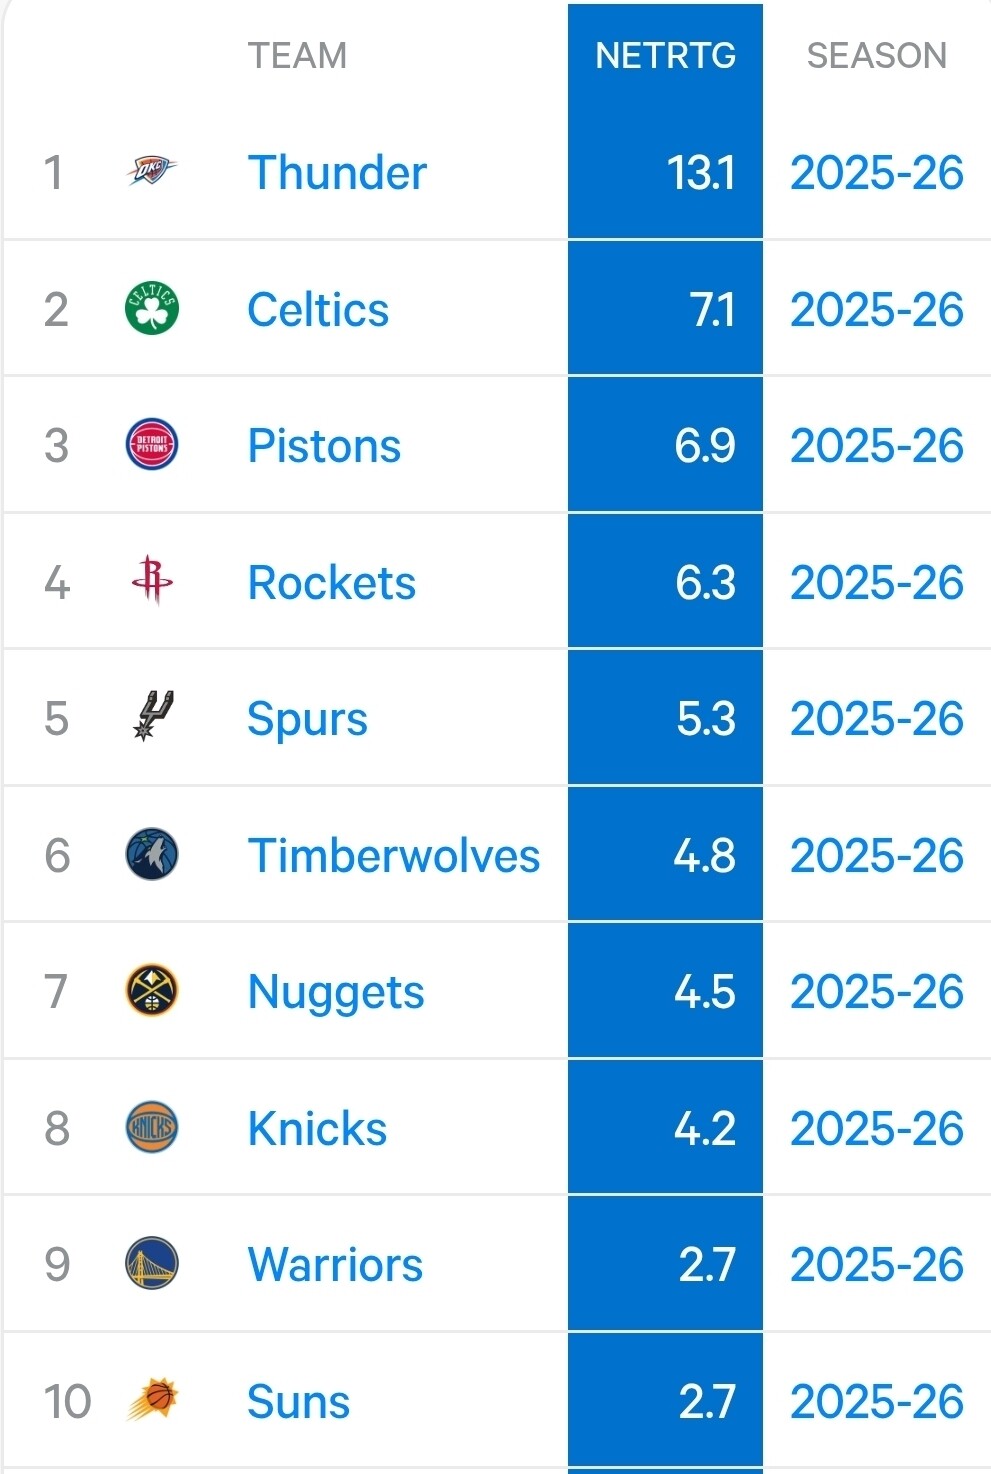The width and height of the screenshot is (991, 1474).
Task: Open the Thunder team link
Action: click(337, 173)
